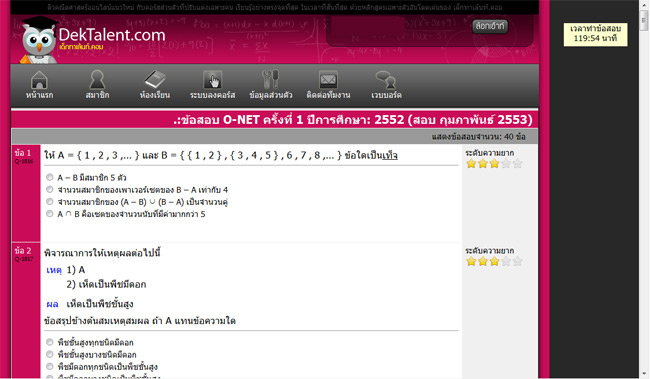
Task: Open the ระบบลงคอร์ส course enrollment icon
Action: tap(213, 79)
